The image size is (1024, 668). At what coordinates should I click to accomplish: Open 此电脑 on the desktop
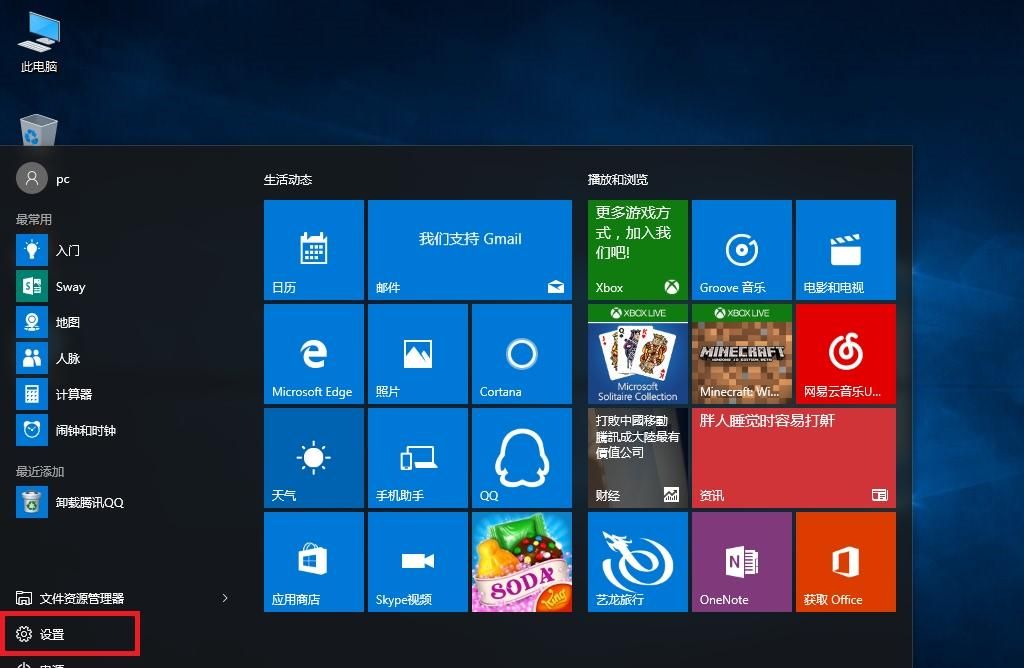point(37,40)
